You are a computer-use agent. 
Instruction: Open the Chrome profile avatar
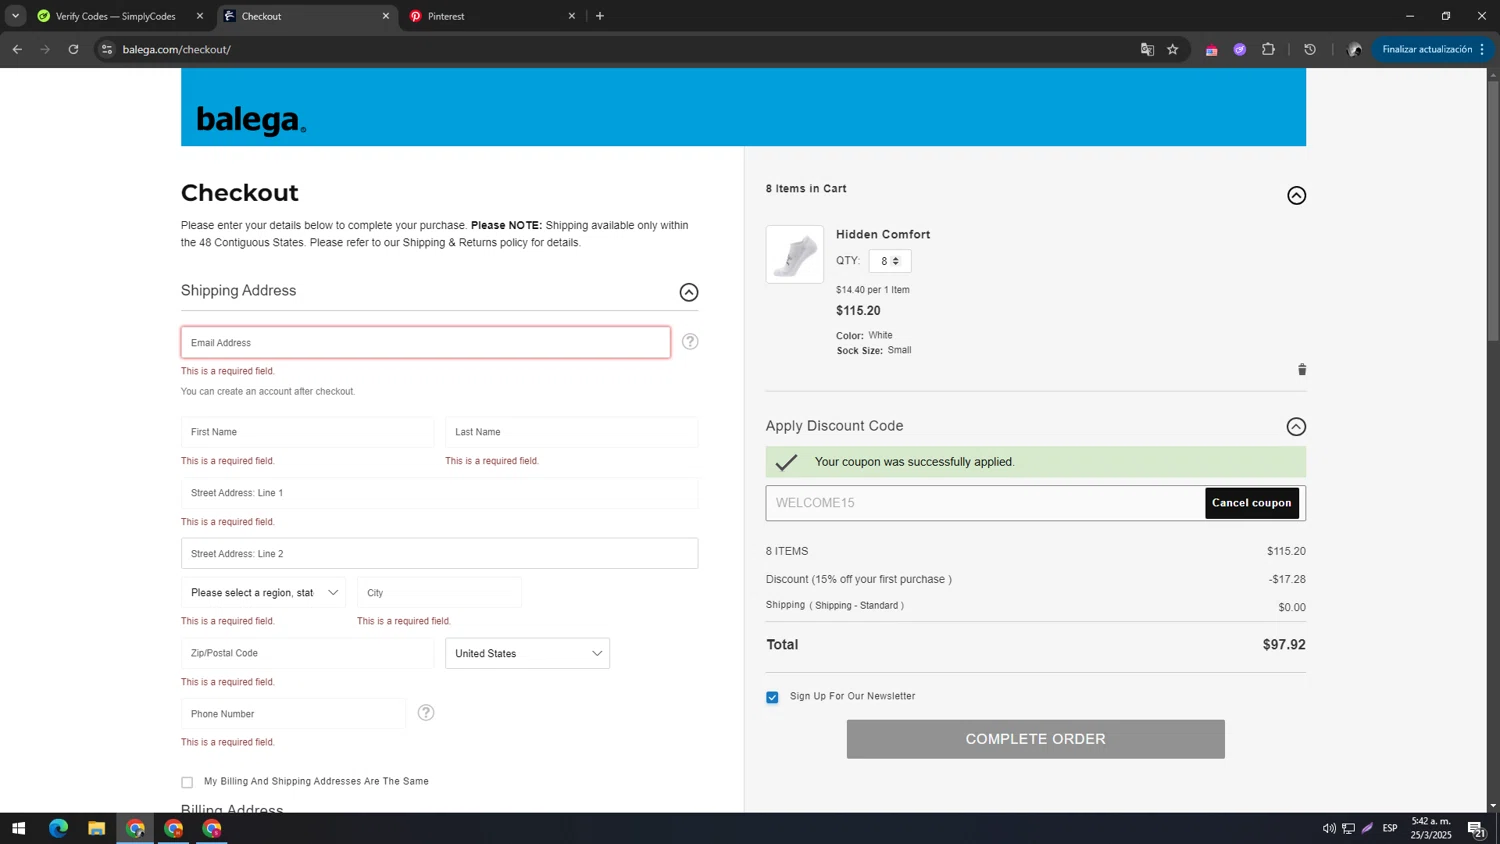pyautogui.click(x=1354, y=49)
